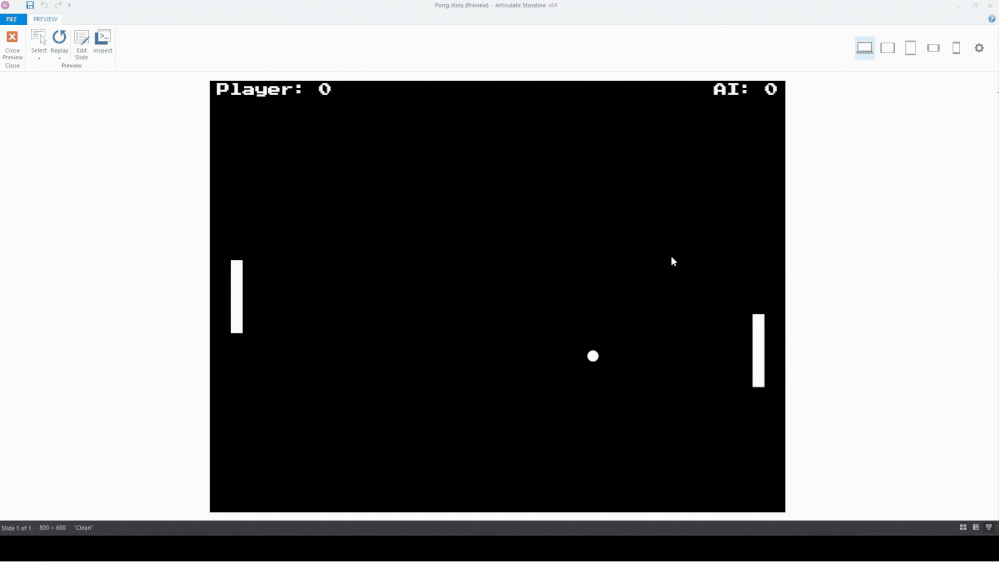Click the Edit Slide button
Image resolution: width=999 pixels, height=562 pixels.
pyautogui.click(x=82, y=45)
